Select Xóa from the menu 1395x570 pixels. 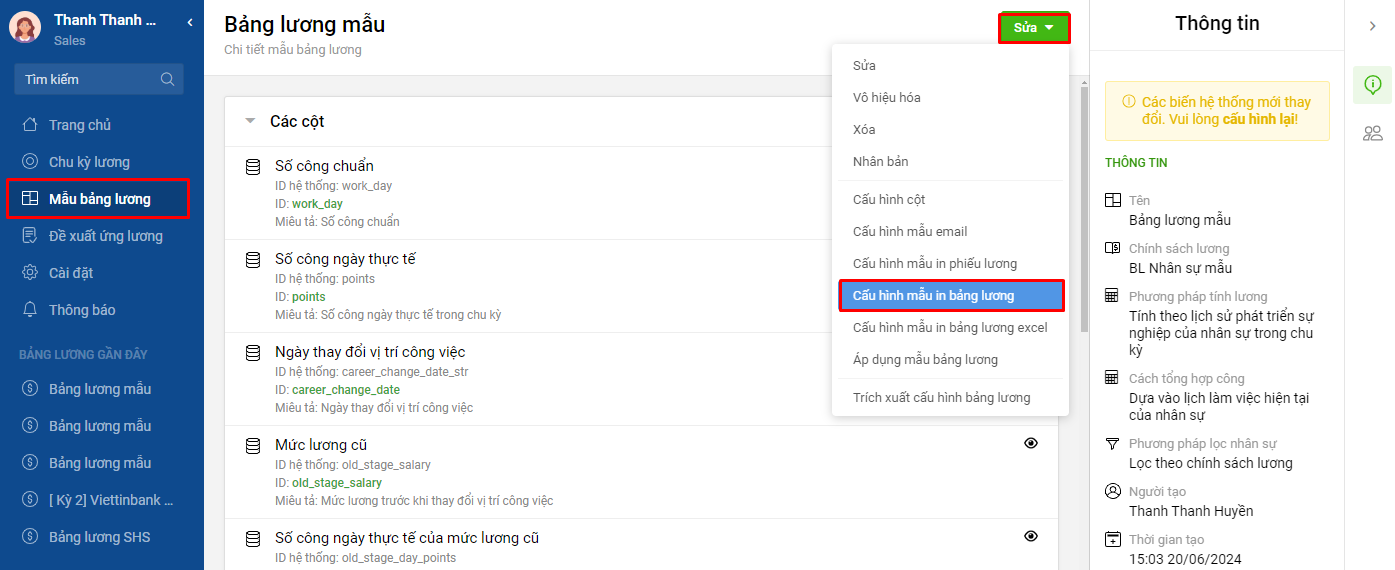click(x=950, y=130)
